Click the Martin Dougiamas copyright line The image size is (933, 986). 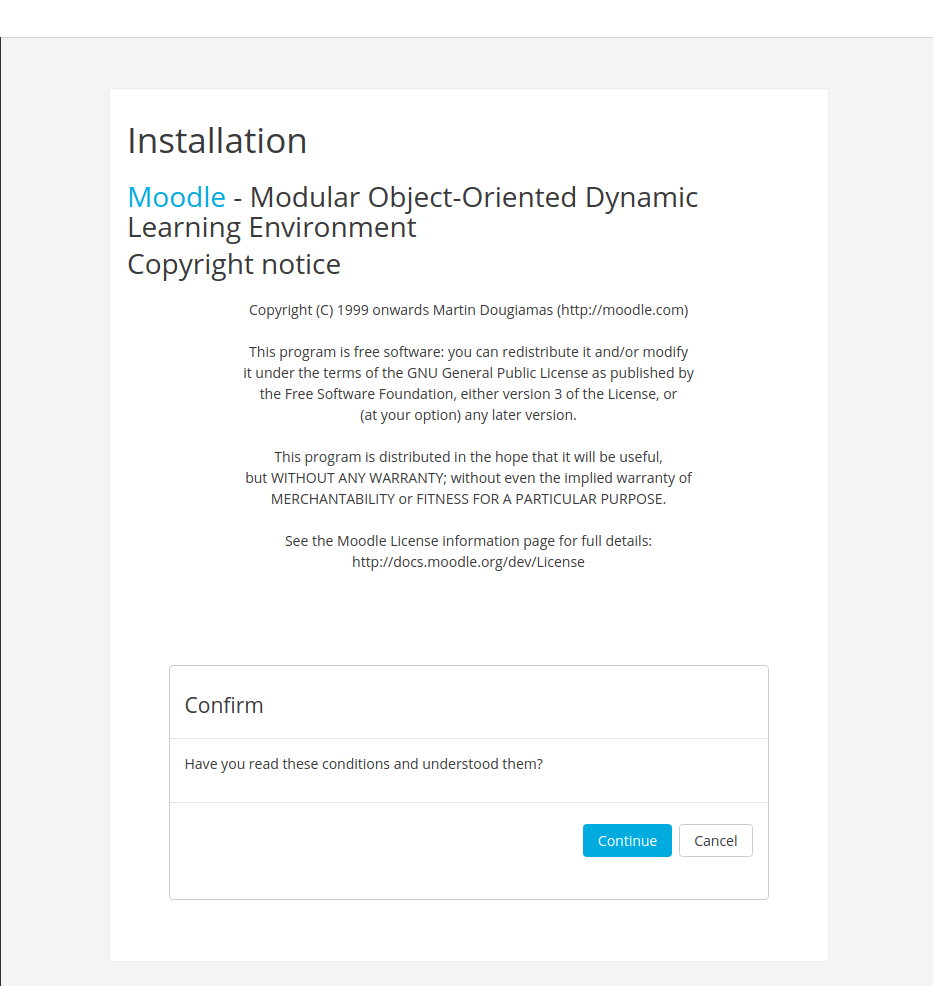[x=468, y=309]
